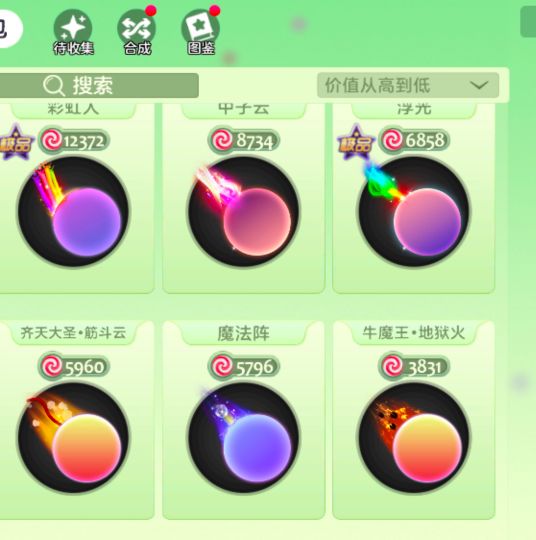
Task: Tap the 极品 star badge on 6858 card
Action: pyautogui.click(x=355, y=143)
